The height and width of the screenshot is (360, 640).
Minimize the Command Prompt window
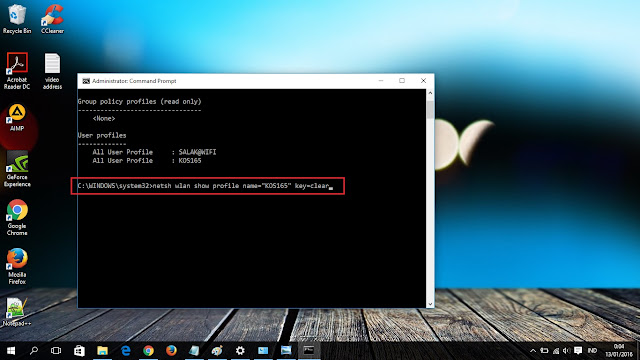pyautogui.click(x=381, y=81)
